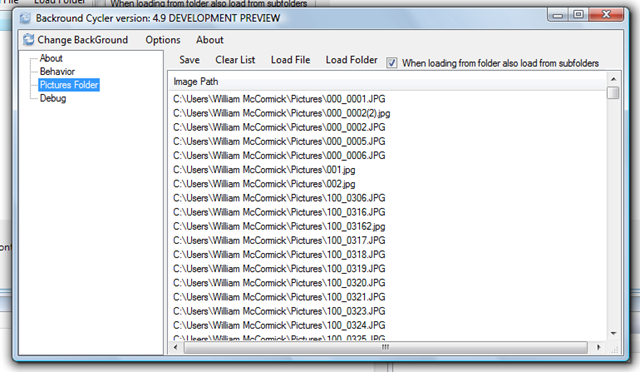Select Debug in the tree panel

53,98
